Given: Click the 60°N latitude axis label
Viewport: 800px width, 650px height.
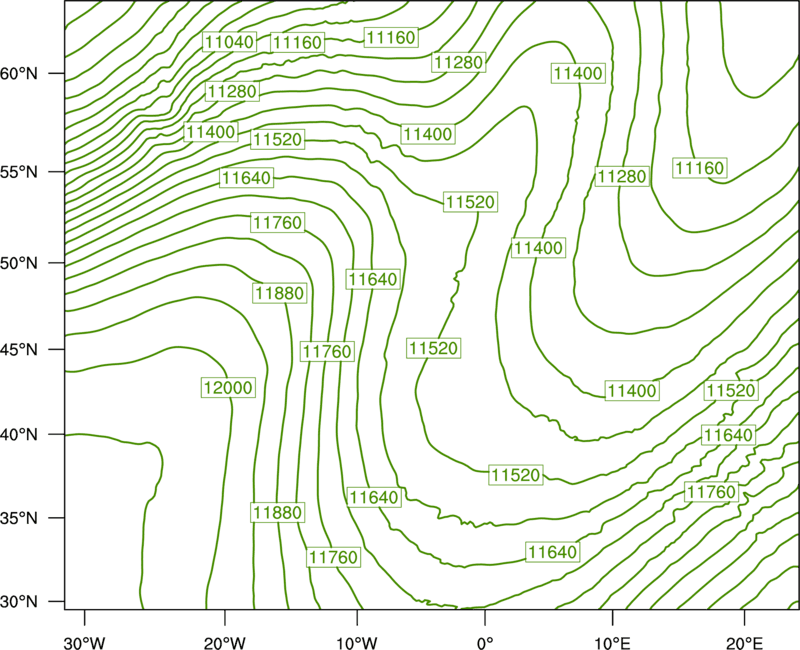Looking at the screenshot, I should 19,73.
